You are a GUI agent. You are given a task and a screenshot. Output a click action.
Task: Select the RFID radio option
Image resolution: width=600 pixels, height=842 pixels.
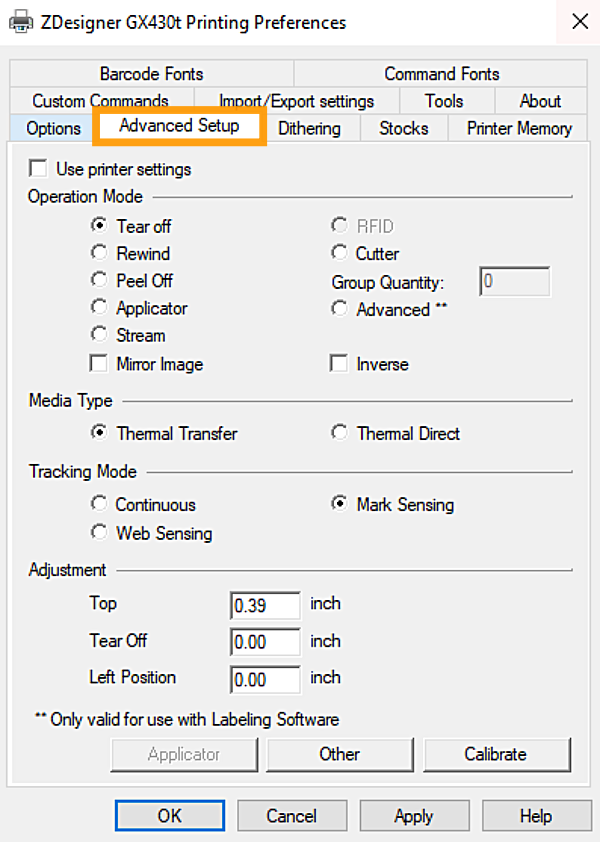[x=339, y=225]
